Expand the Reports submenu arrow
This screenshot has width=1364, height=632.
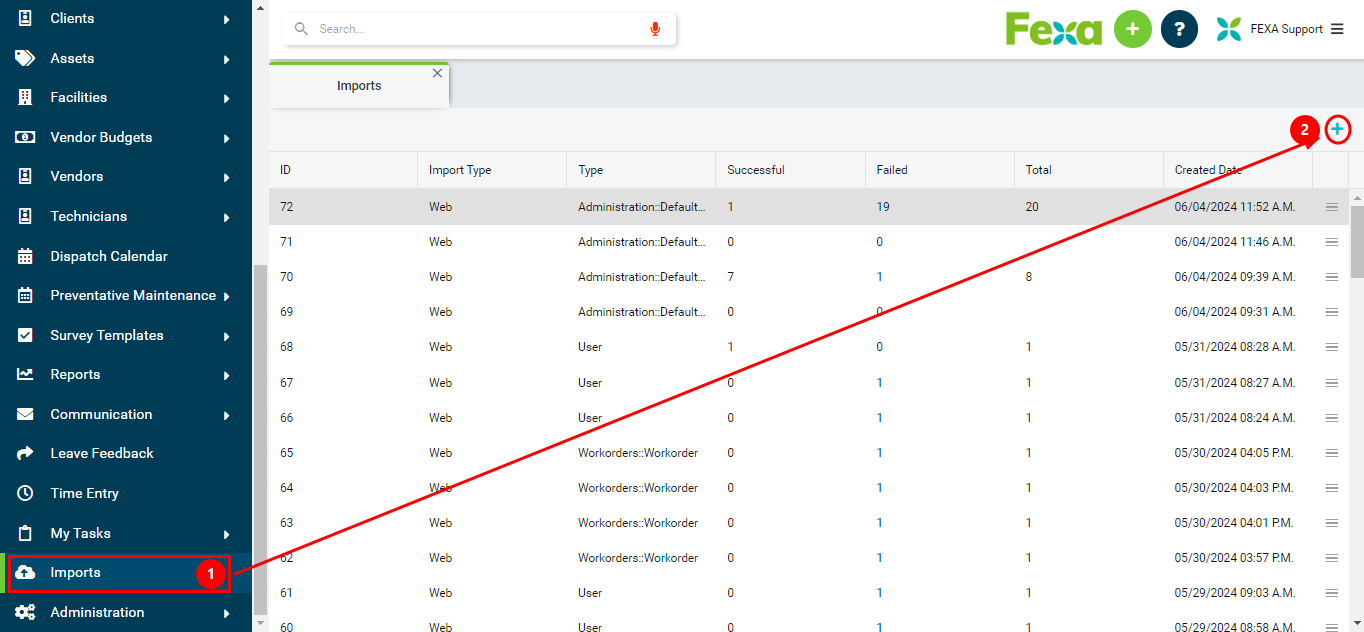click(227, 375)
